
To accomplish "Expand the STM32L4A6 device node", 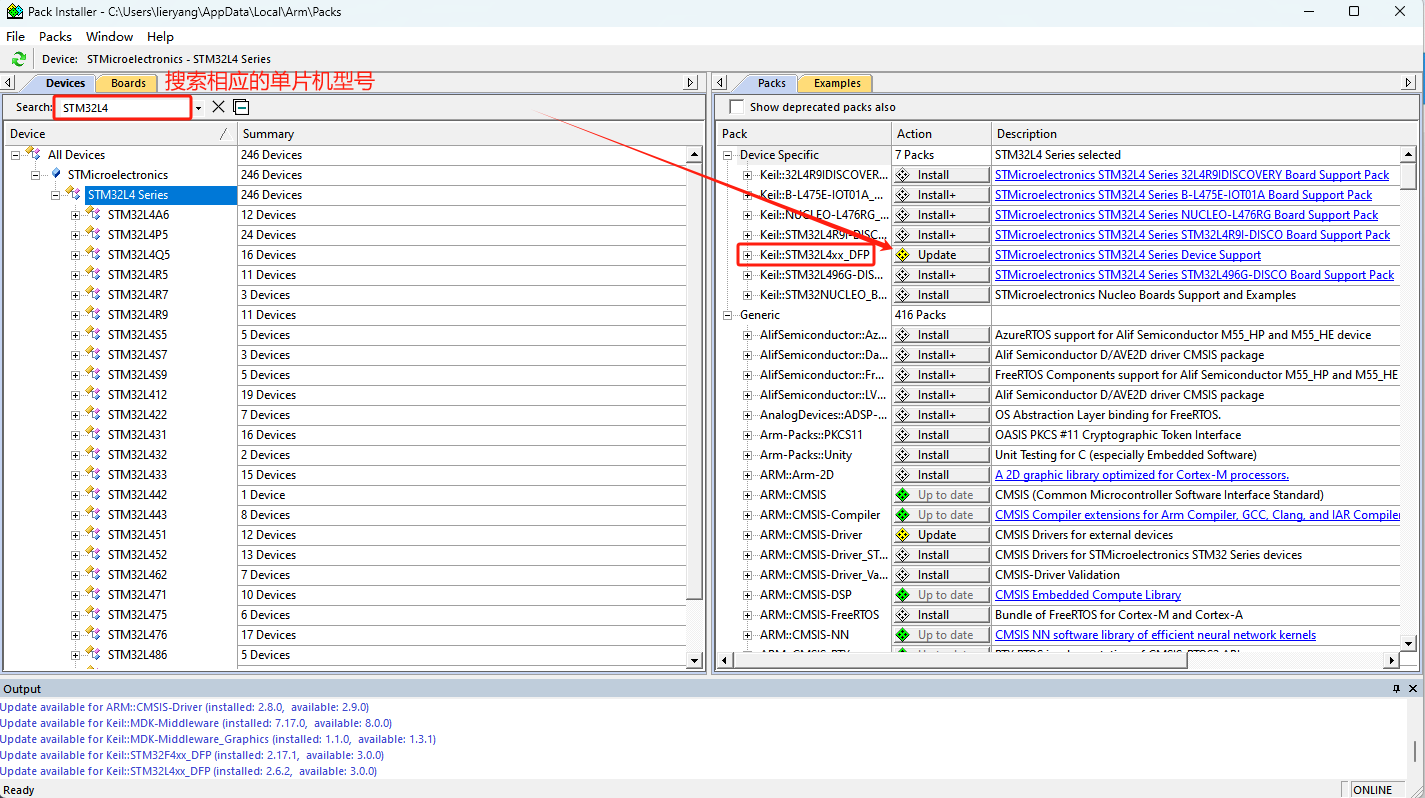I will click(x=75, y=215).
